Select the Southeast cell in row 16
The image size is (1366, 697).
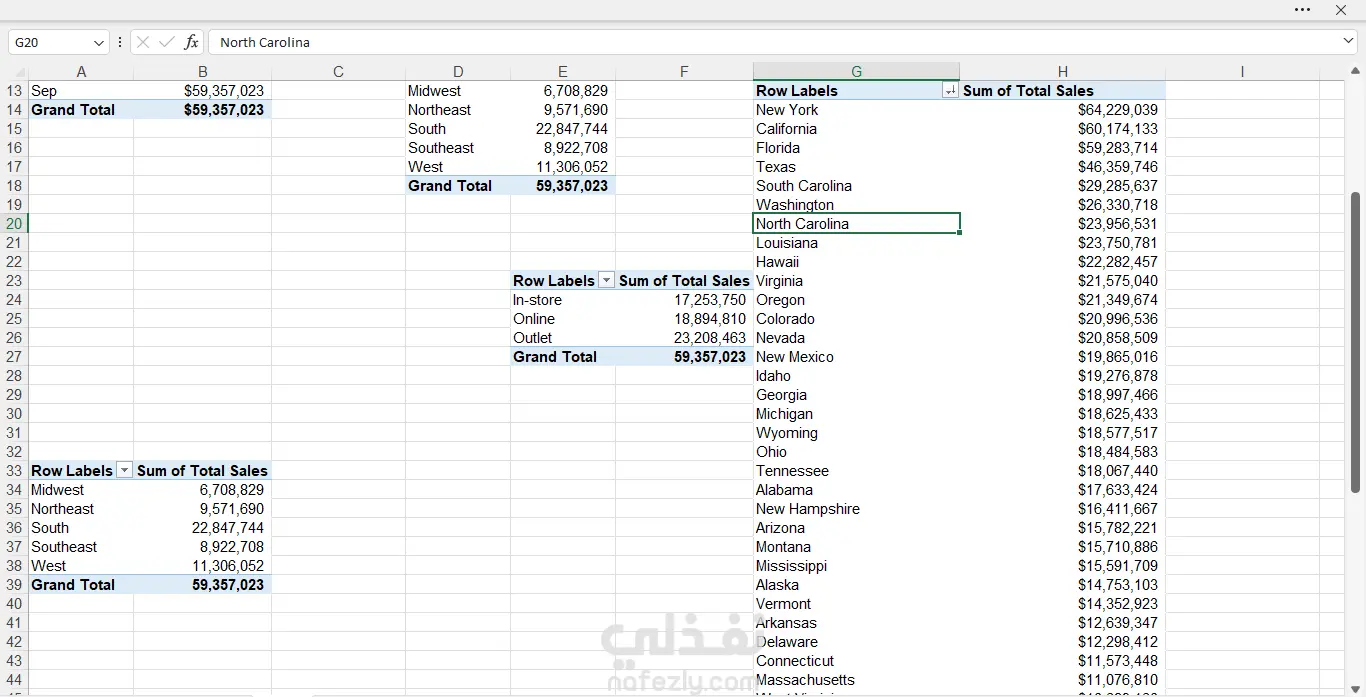pos(458,148)
